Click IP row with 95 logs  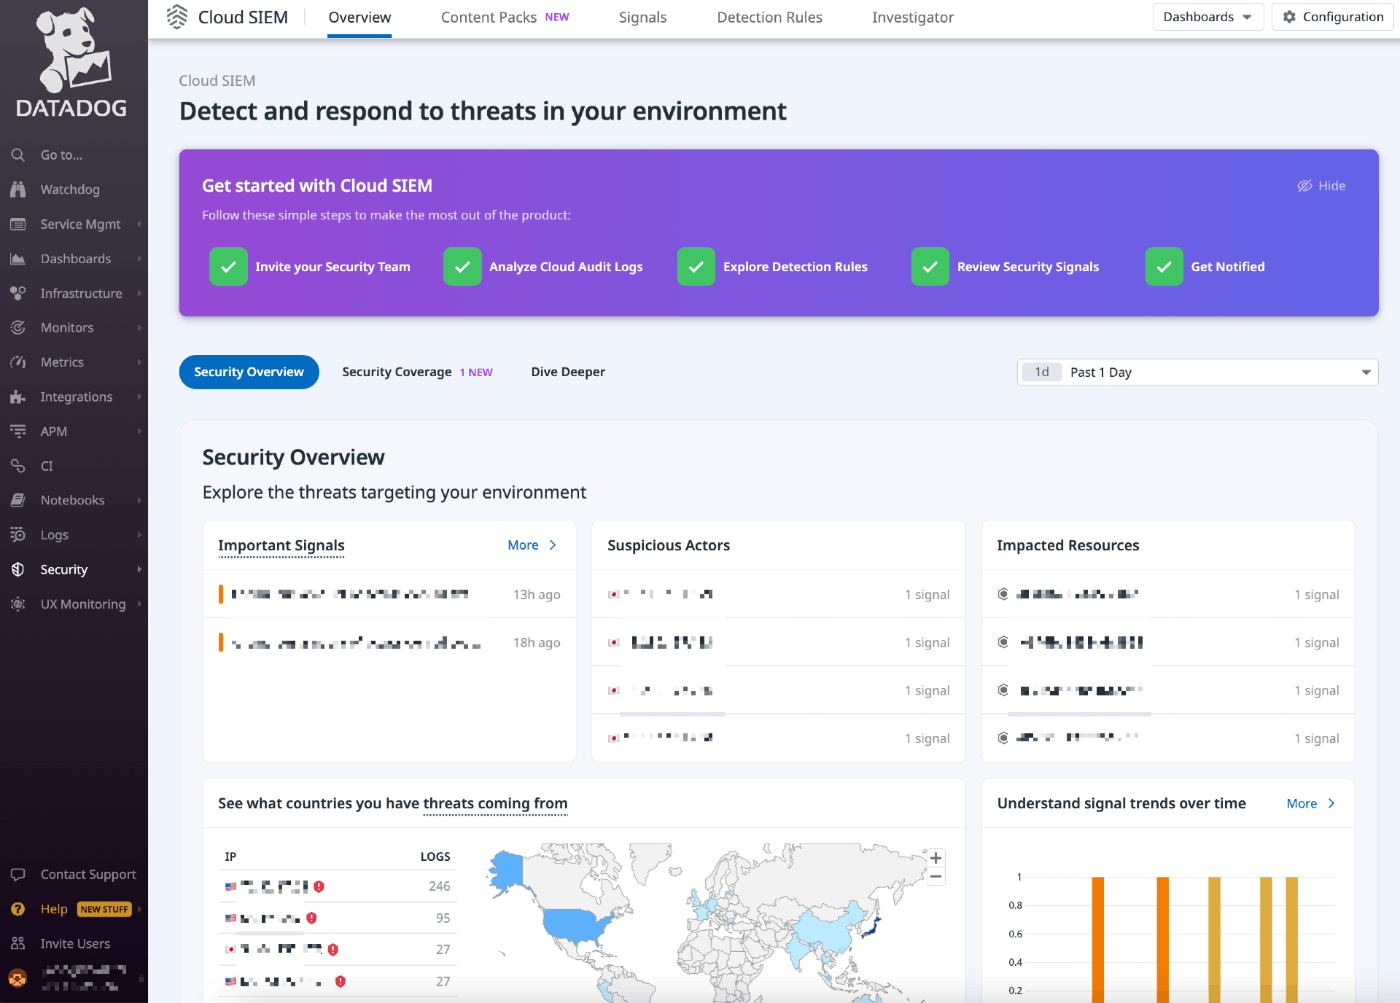(x=337, y=918)
